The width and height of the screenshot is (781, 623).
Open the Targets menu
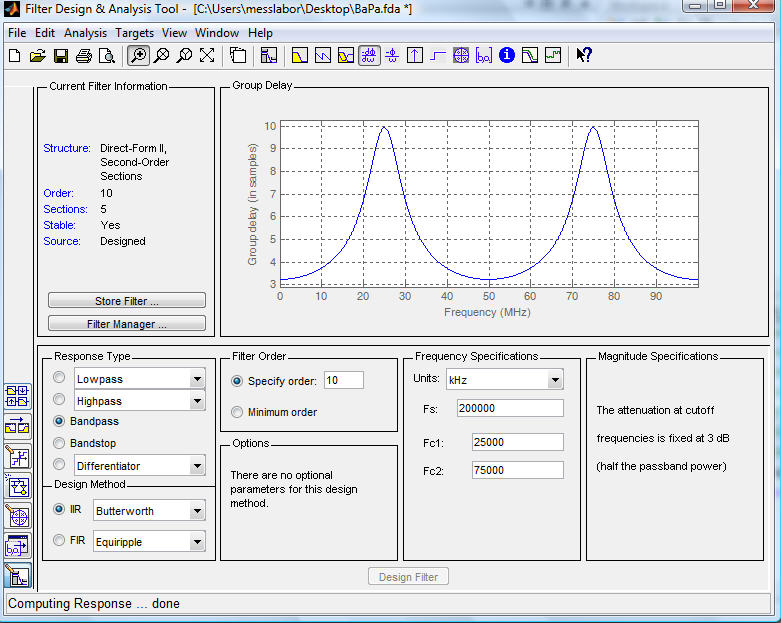click(134, 33)
